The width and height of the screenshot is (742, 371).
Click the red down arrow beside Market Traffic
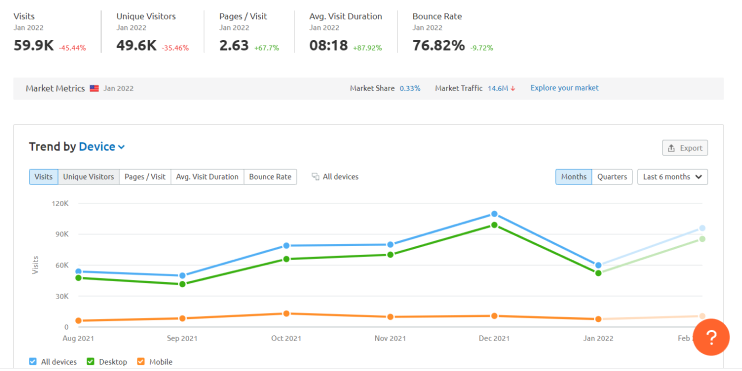click(x=513, y=88)
